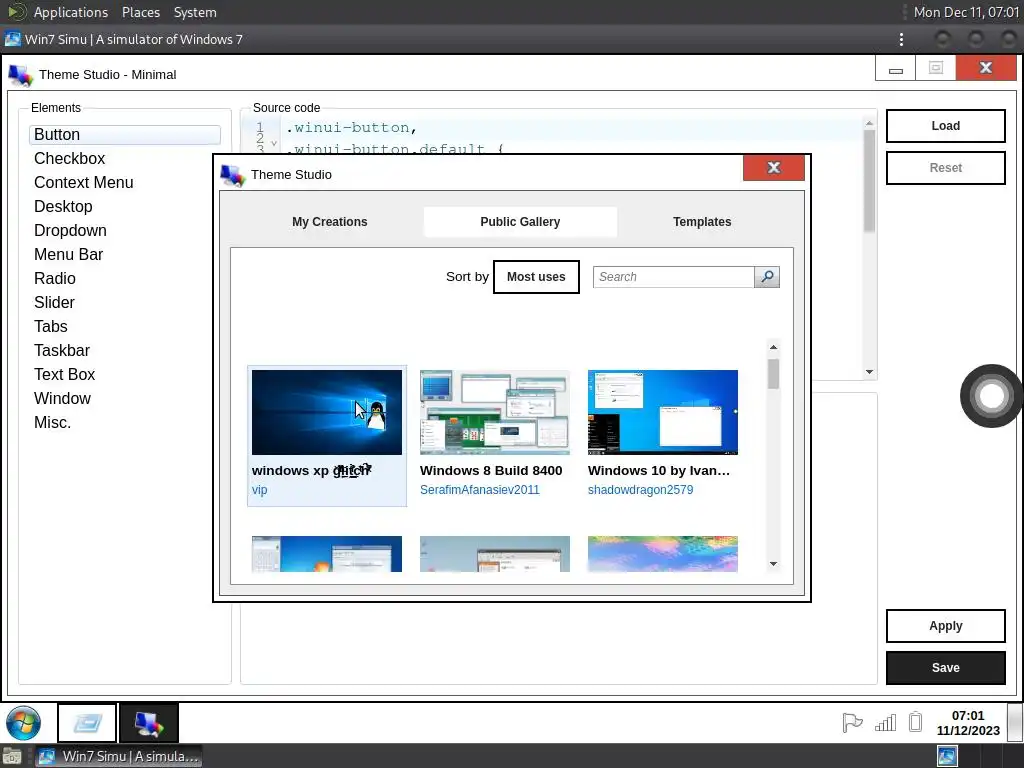1024x768 pixels.
Task: Click the Show Desktop strip after the clock
Action: pos(1015,723)
